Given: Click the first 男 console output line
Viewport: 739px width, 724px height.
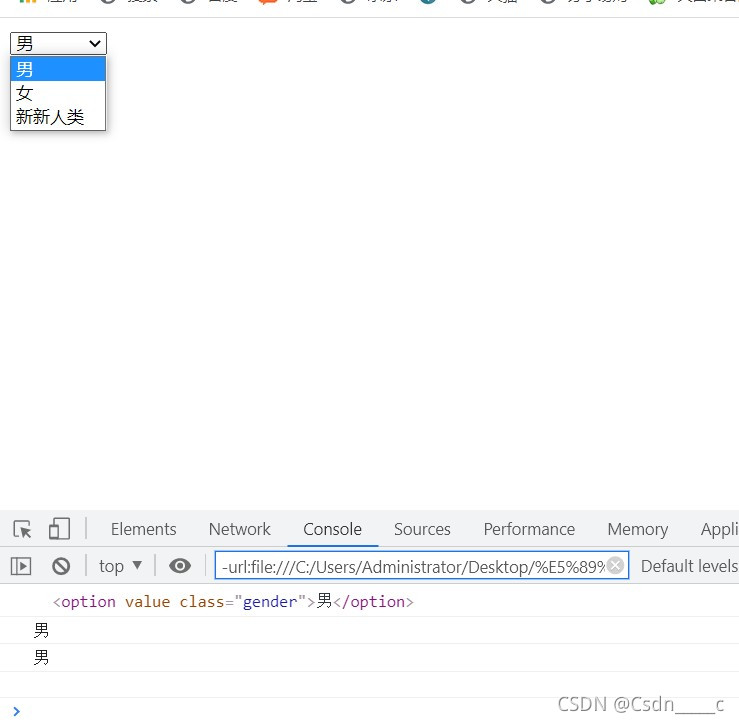Looking at the screenshot, I should 41,630.
